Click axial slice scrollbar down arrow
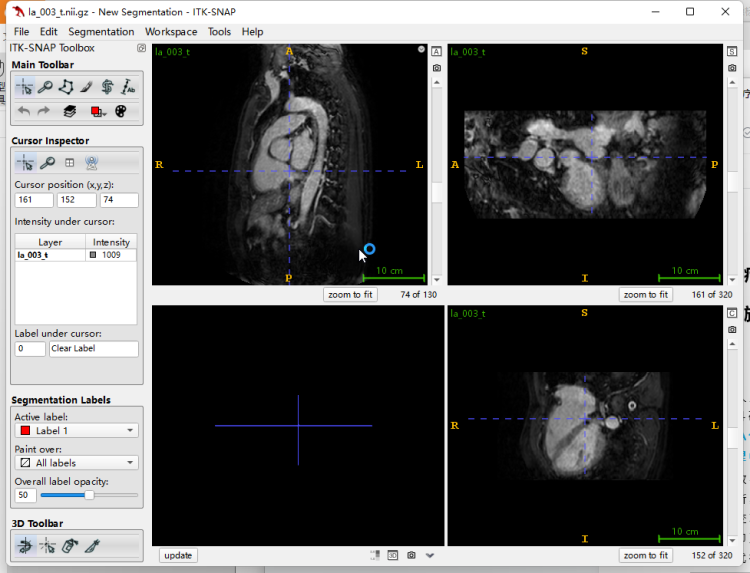 (436, 280)
